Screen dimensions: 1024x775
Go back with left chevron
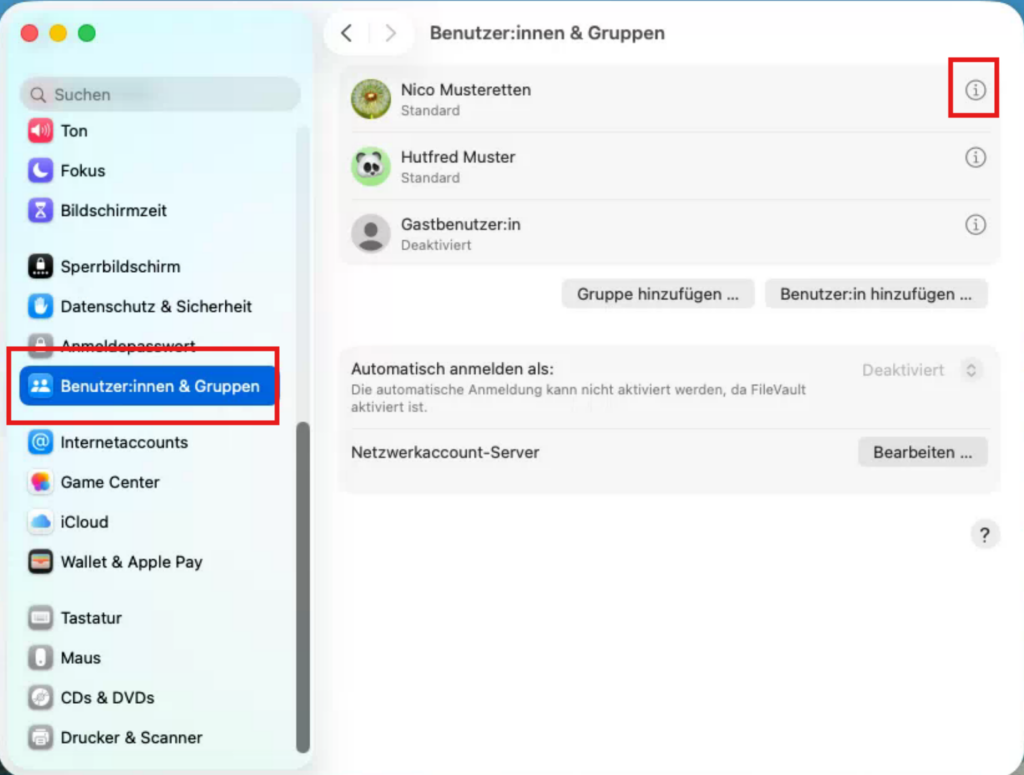click(x=347, y=33)
